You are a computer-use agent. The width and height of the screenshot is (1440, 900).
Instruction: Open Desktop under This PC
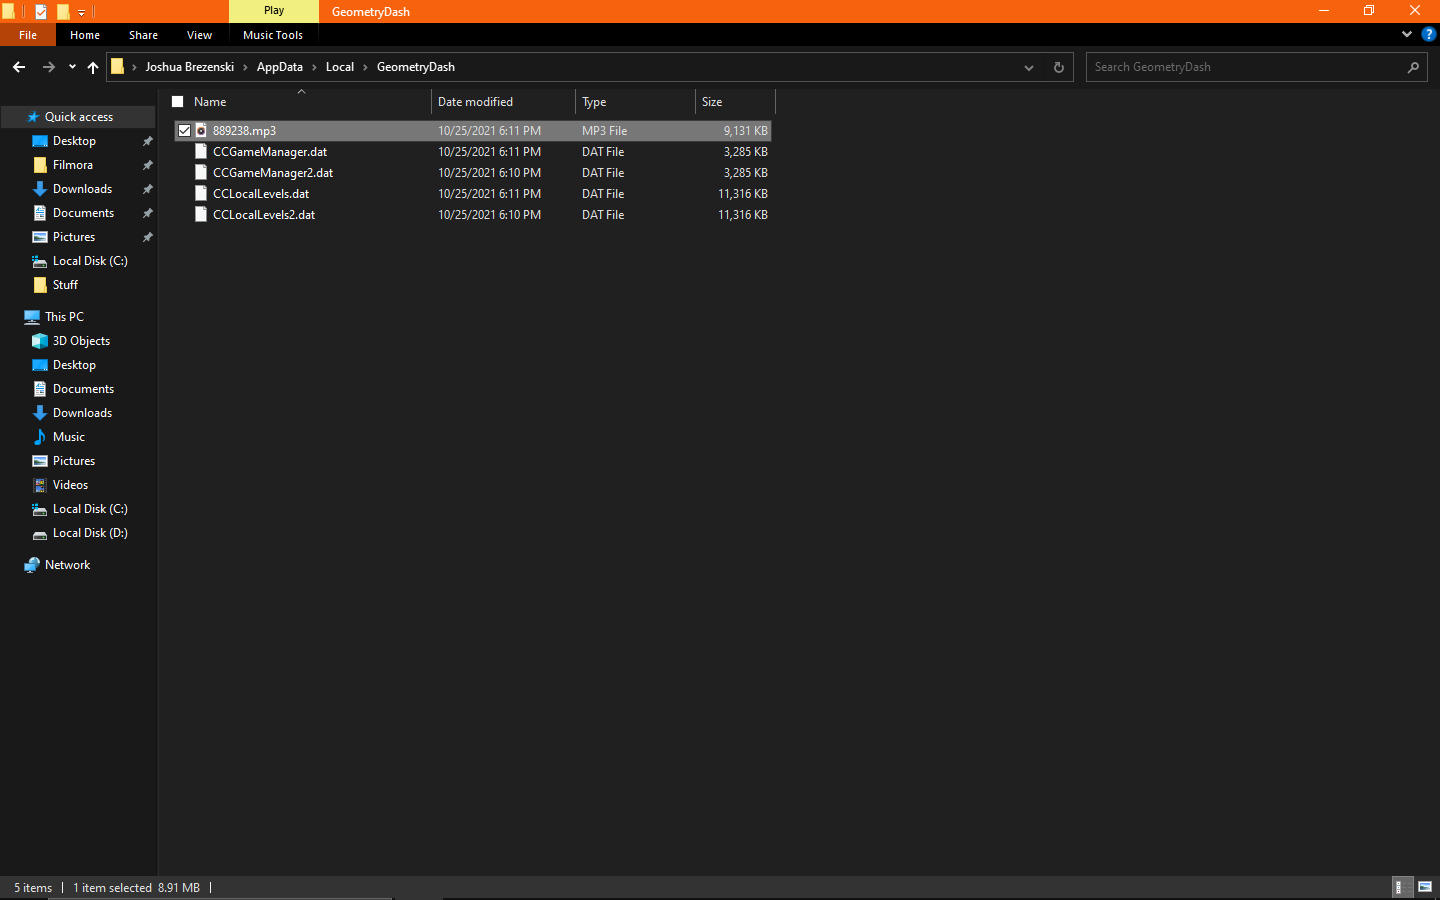click(x=74, y=365)
